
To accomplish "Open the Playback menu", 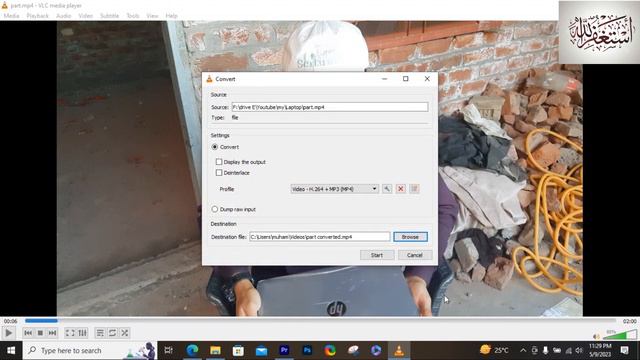I will (x=38, y=16).
